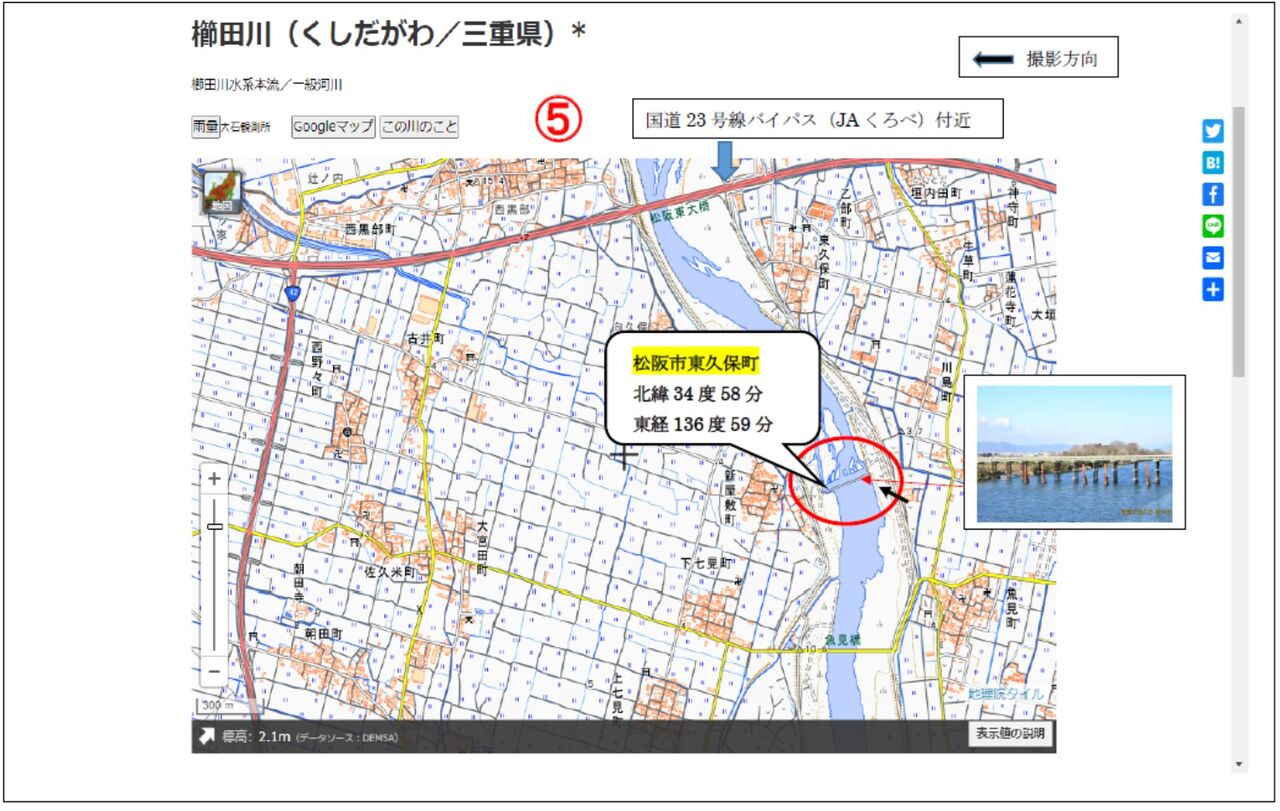Click the 櫛田川（くしだがわ／三重県） page title
Image resolution: width=1280 pixels, height=811 pixels.
[x=378, y=34]
